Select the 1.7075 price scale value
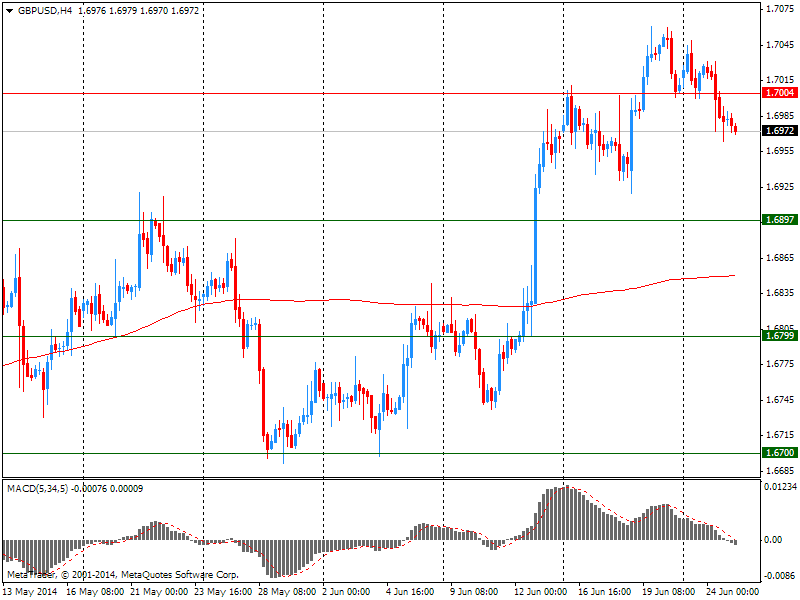800x600 pixels. [x=780, y=9]
